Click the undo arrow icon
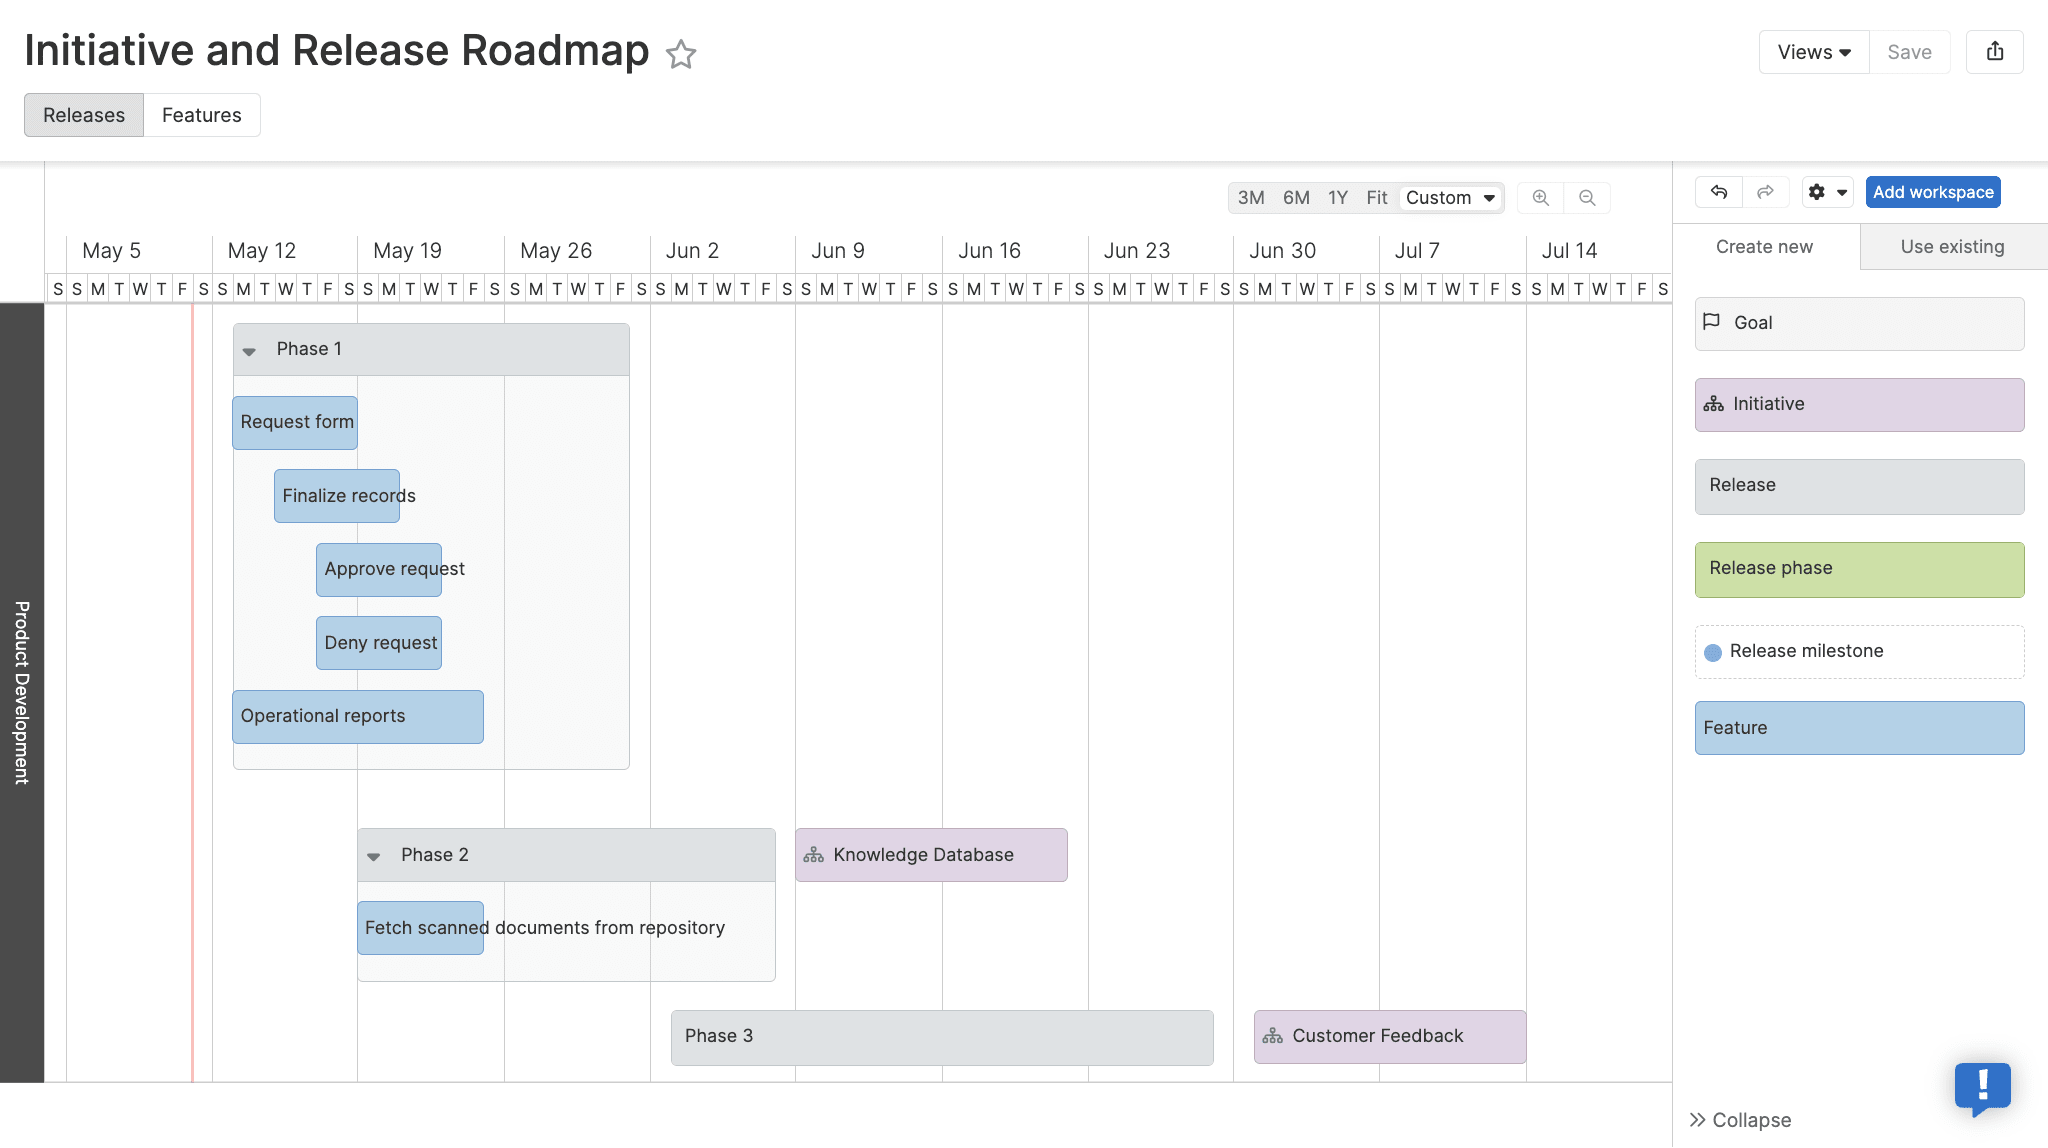Viewport: 2048px width, 1148px height. pyautogui.click(x=1717, y=191)
